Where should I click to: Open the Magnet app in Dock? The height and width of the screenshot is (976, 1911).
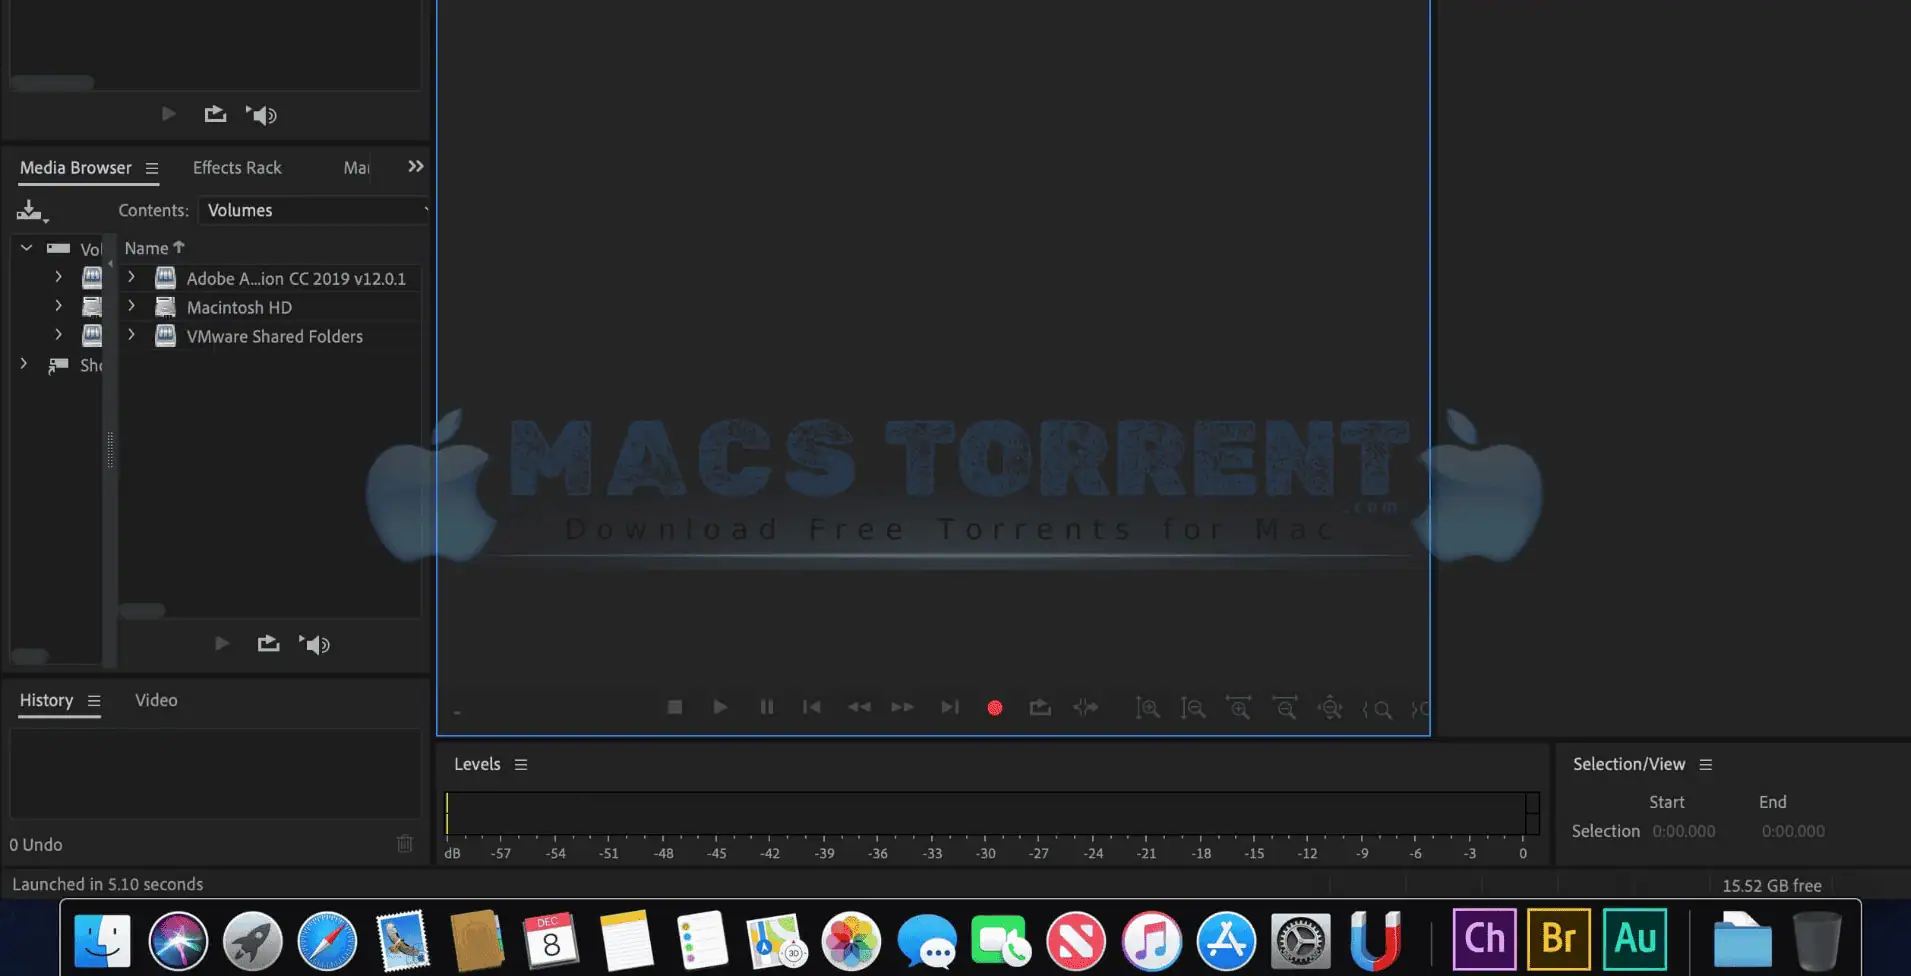(1375, 941)
